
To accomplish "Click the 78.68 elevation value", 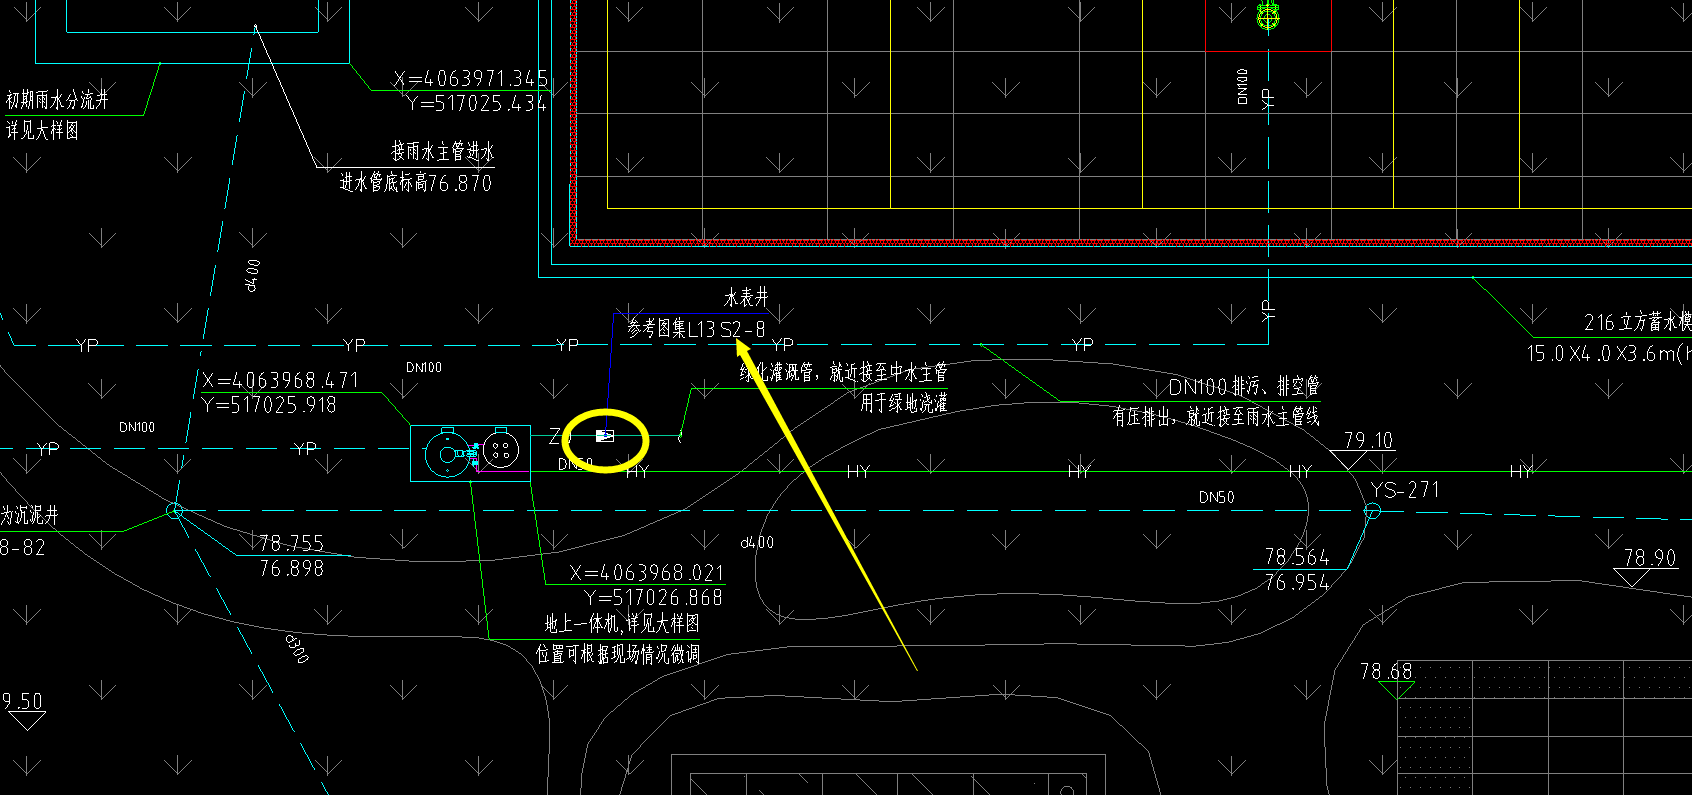I will 1386,672.
